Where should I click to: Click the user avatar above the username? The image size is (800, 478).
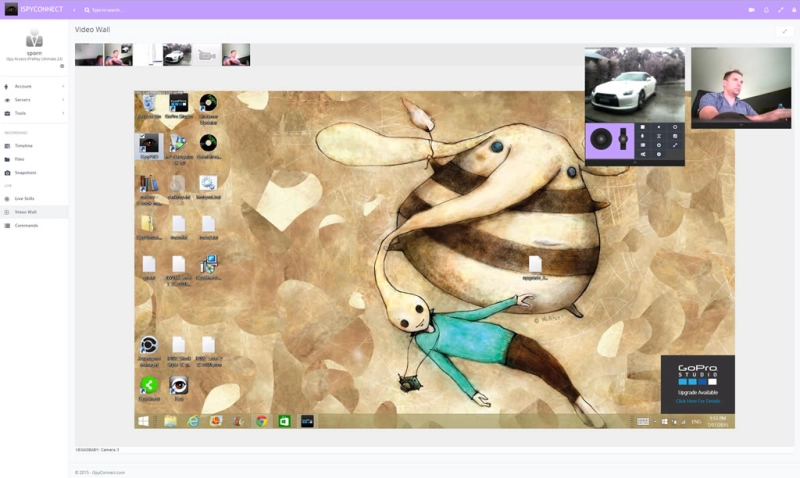pos(34,38)
